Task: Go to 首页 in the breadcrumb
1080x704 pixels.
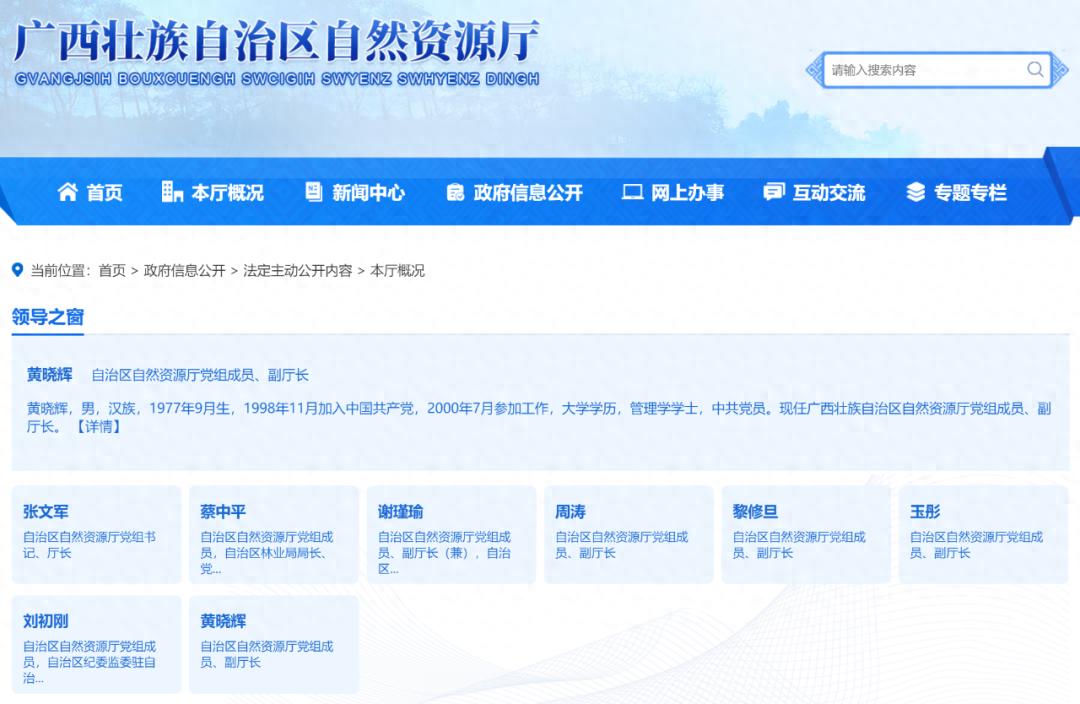Action: pyautogui.click(x=112, y=271)
